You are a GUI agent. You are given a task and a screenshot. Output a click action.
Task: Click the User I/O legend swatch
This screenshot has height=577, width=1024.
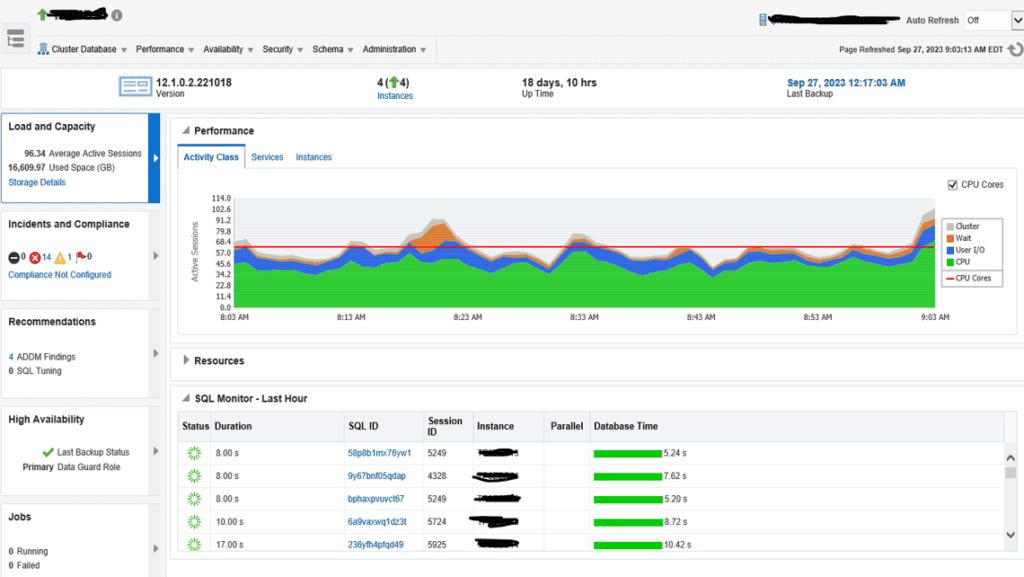pos(950,250)
